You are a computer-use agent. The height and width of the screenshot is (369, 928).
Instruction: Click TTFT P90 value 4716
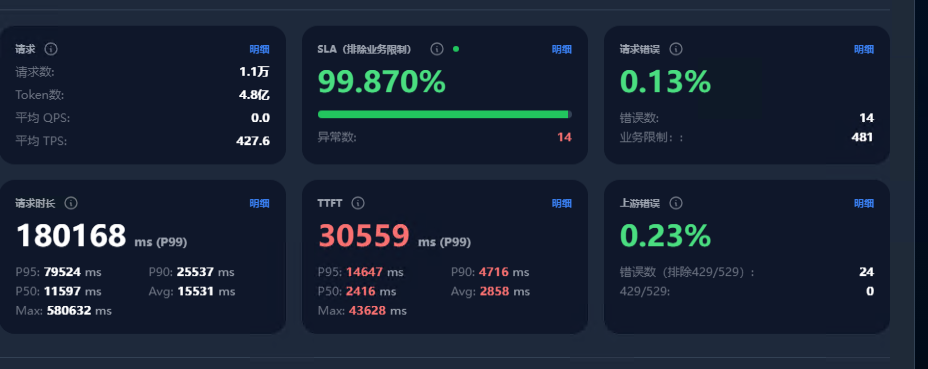tap(494, 272)
